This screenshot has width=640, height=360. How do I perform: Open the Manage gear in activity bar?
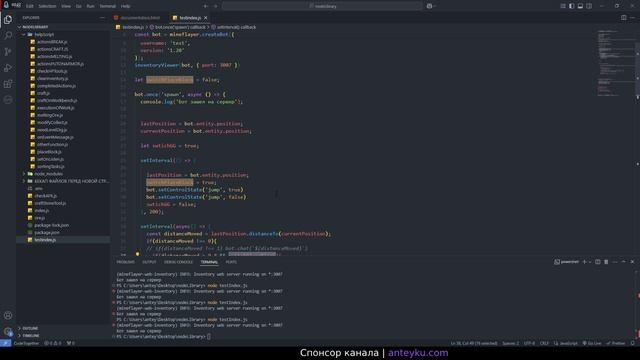[x=8, y=331]
